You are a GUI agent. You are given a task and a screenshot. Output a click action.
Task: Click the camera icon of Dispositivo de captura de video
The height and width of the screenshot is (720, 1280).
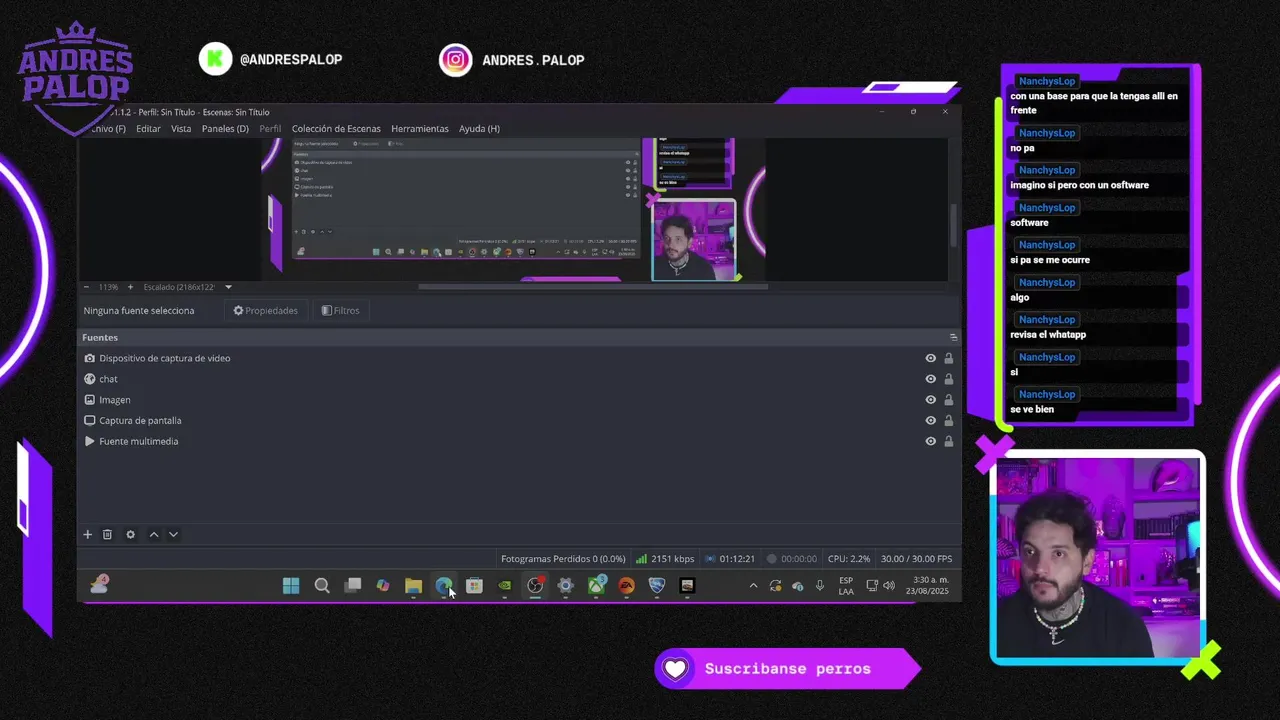(x=90, y=358)
